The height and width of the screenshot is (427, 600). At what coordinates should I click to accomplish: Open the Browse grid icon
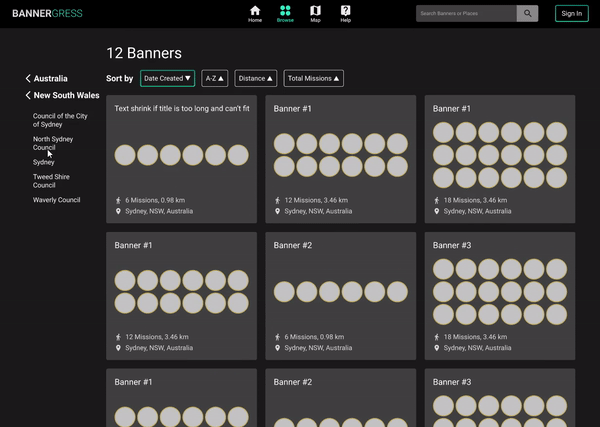click(285, 13)
